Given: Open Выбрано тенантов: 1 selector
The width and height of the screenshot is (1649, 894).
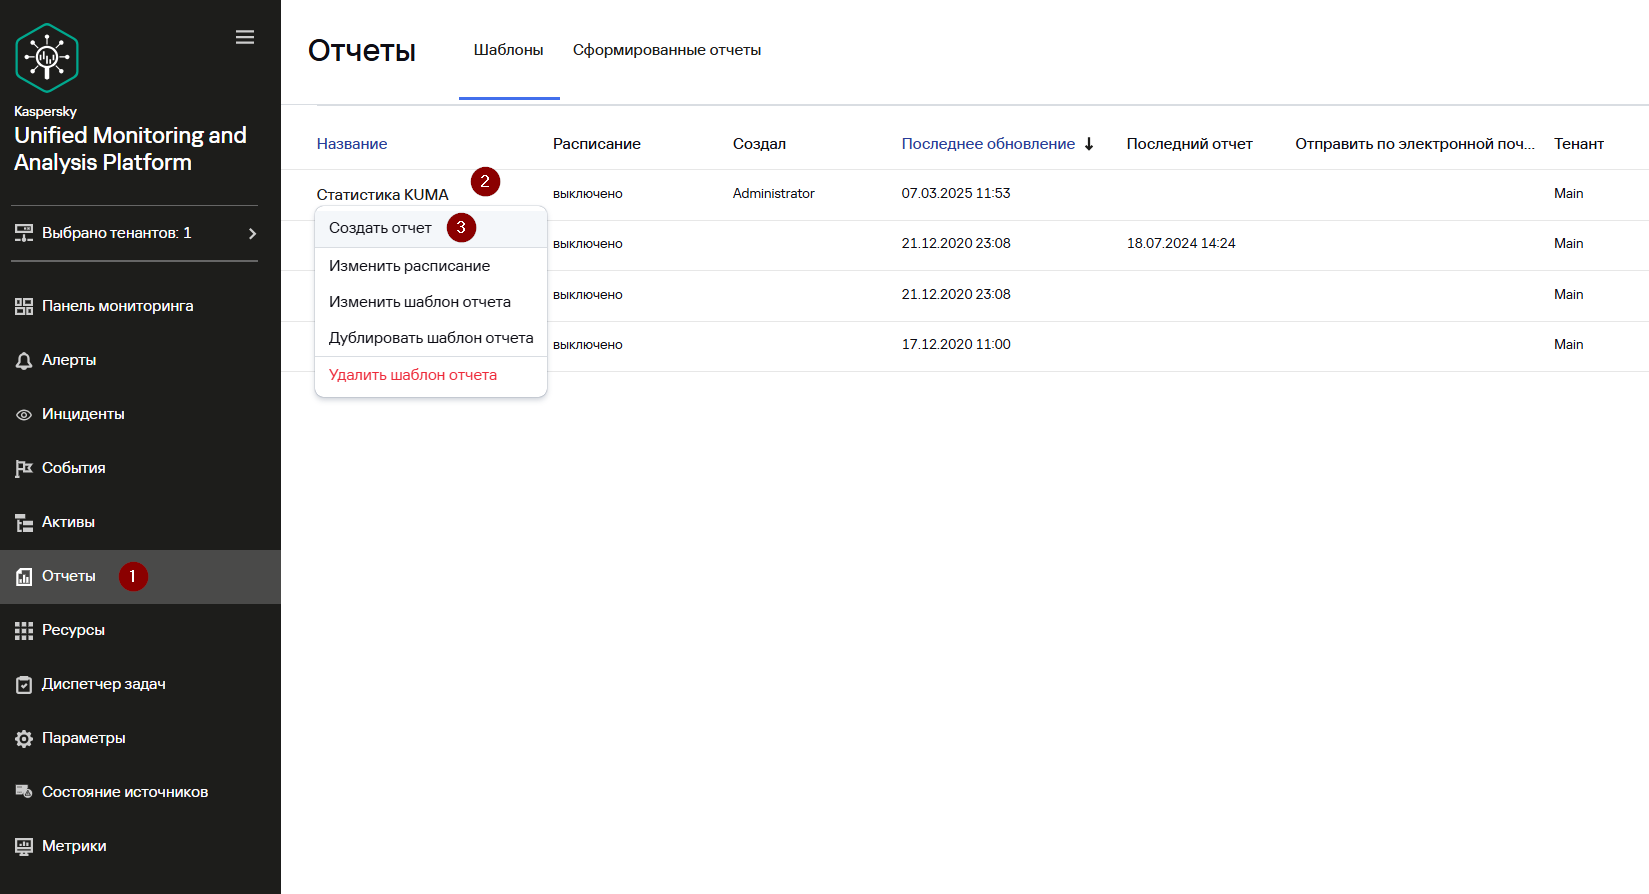Looking at the screenshot, I should [x=134, y=233].
